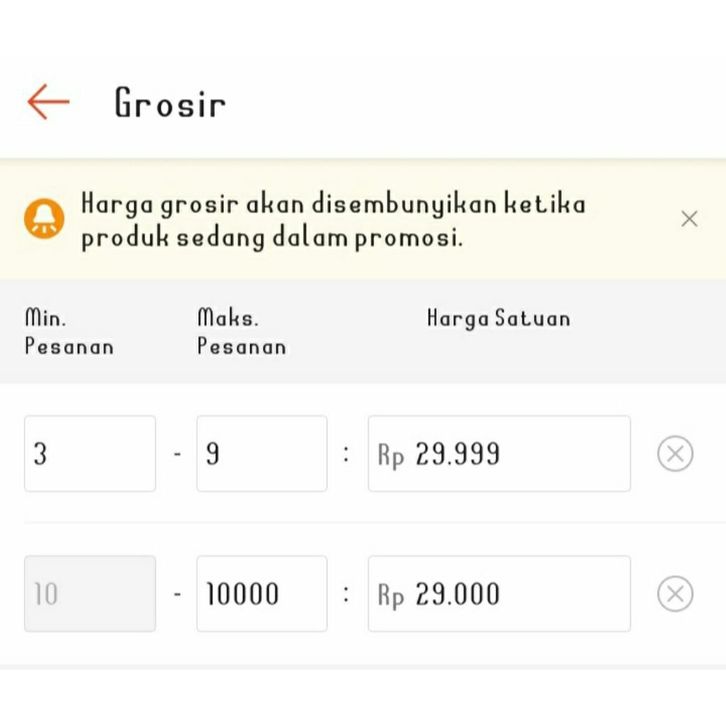The height and width of the screenshot is (726, 726).
Task: Delete the 10 - 10000 wholesale tier
Action: point(675,594)
